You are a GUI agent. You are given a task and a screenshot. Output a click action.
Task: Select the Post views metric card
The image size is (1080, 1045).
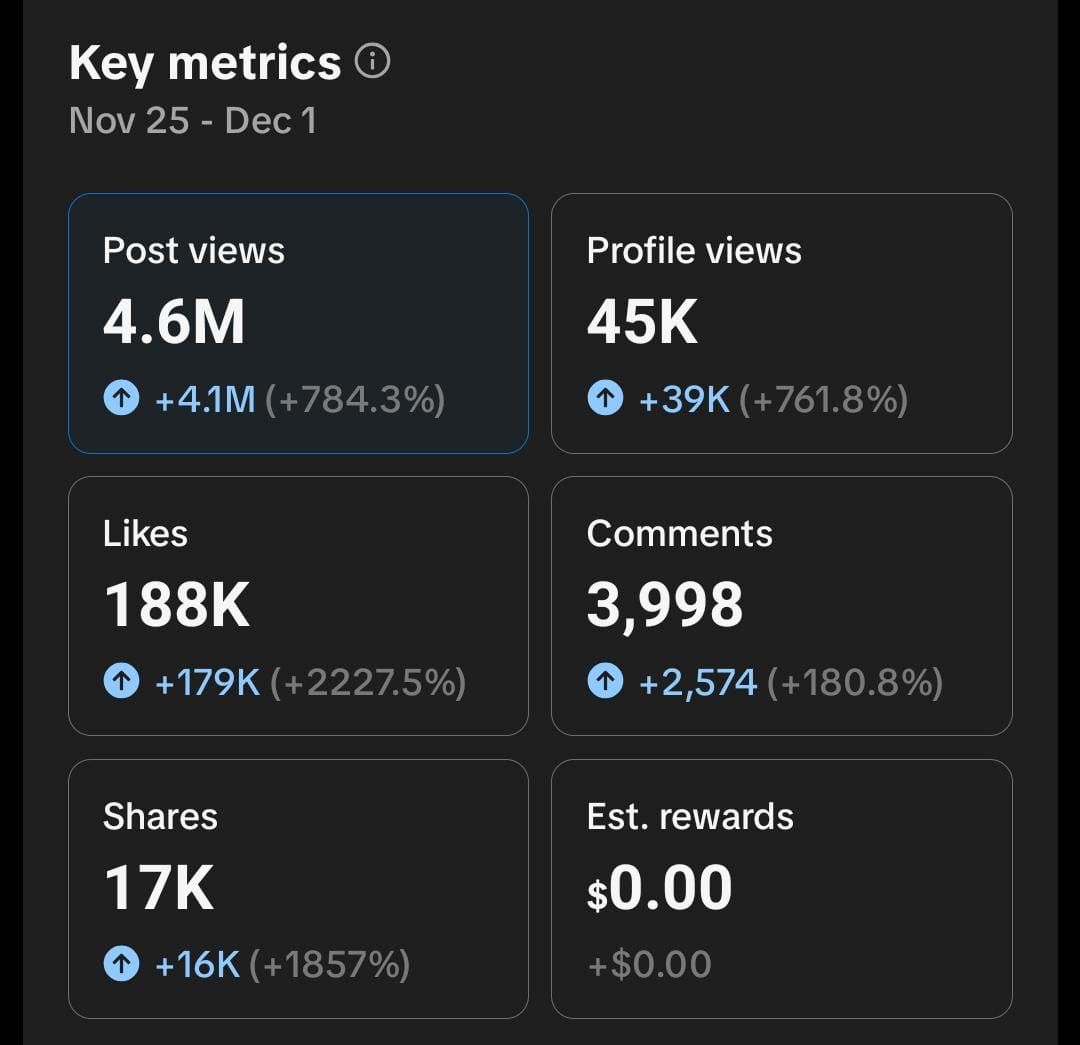point(298,325)
